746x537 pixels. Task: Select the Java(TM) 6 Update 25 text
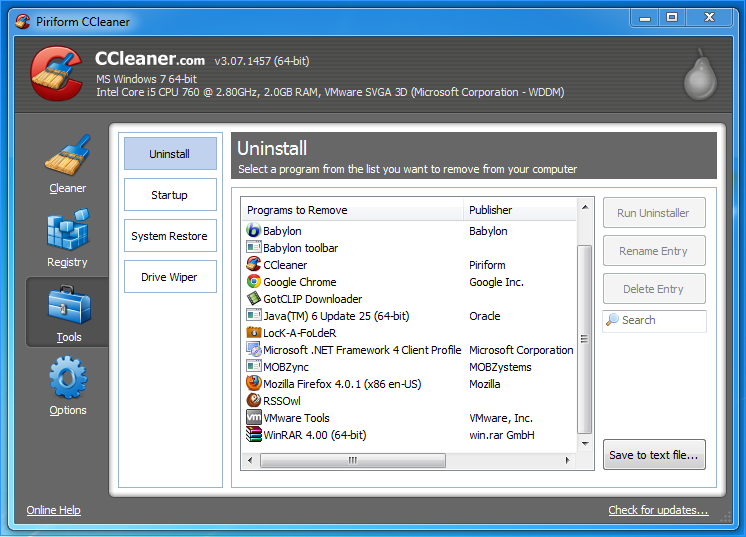336,316
